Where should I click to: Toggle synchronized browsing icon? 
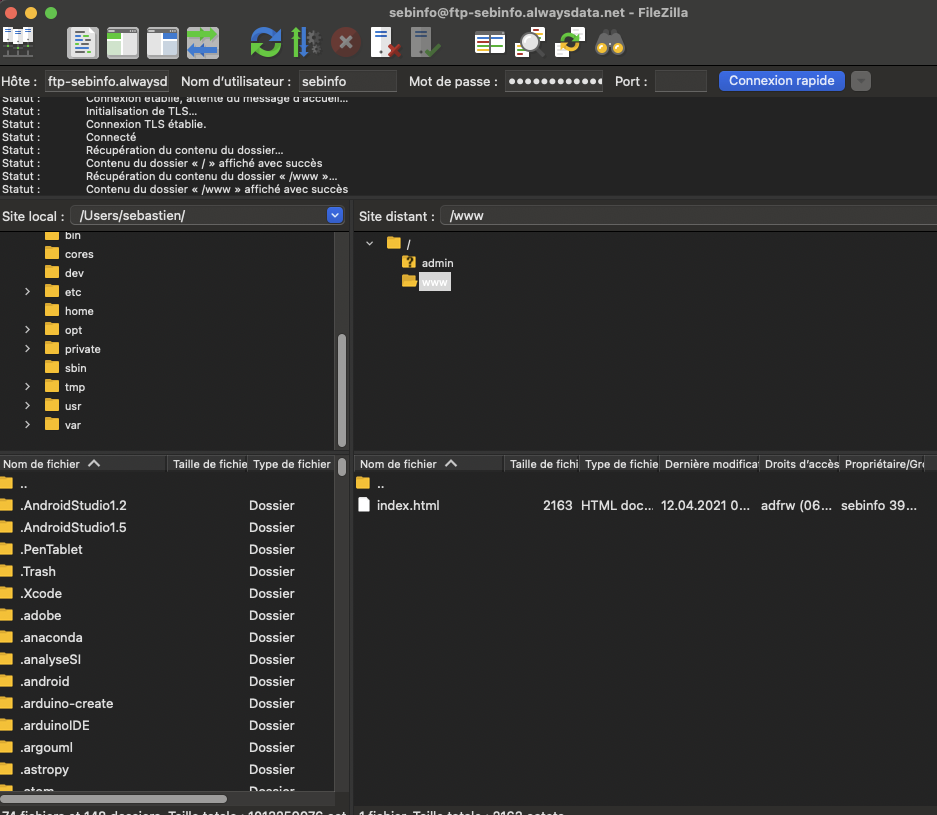tap(570, 42)
